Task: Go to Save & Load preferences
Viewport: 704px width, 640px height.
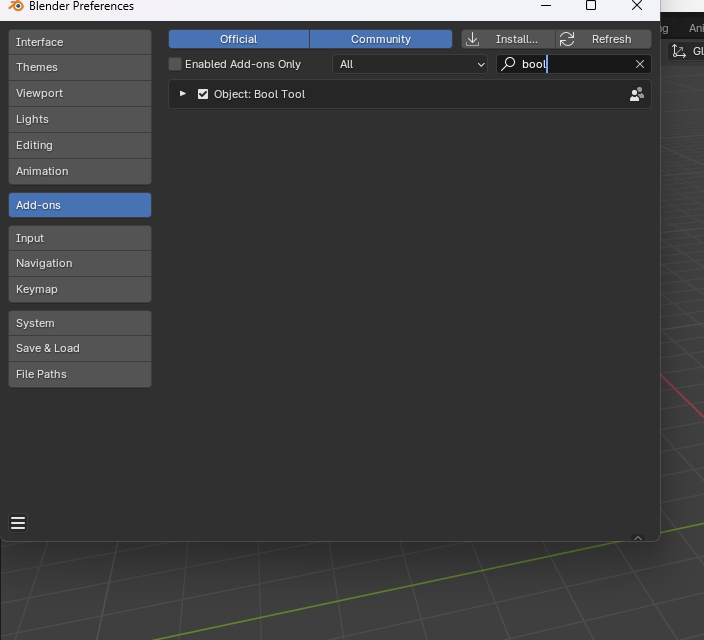Action: [x=80, y=349]
